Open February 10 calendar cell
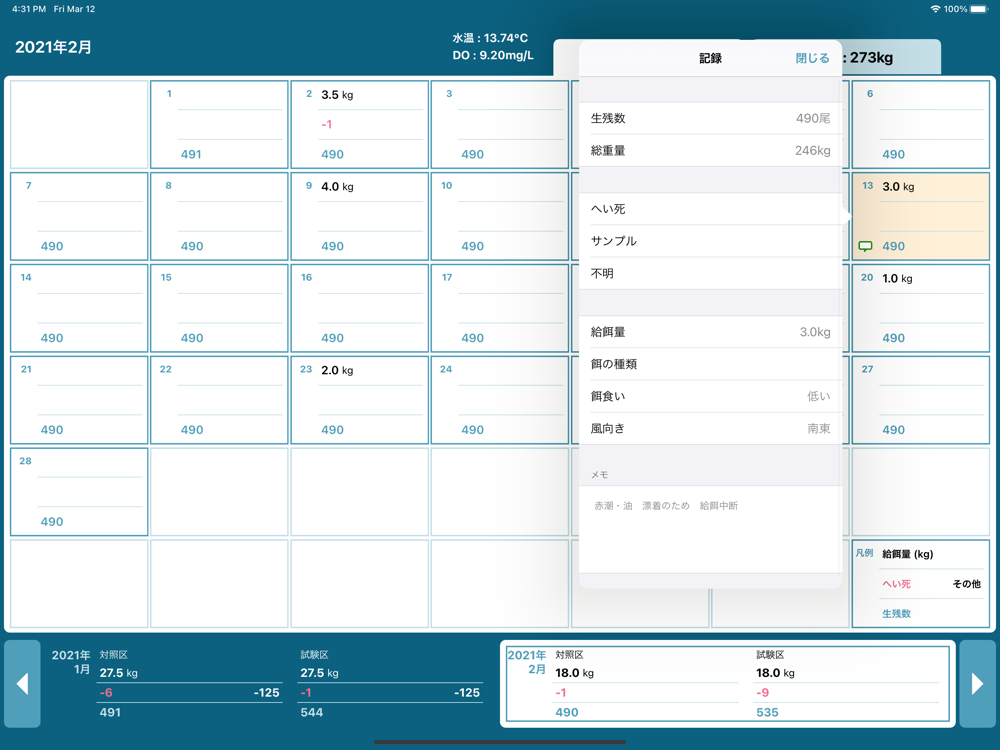1000x750 pixels. point(500,216)
